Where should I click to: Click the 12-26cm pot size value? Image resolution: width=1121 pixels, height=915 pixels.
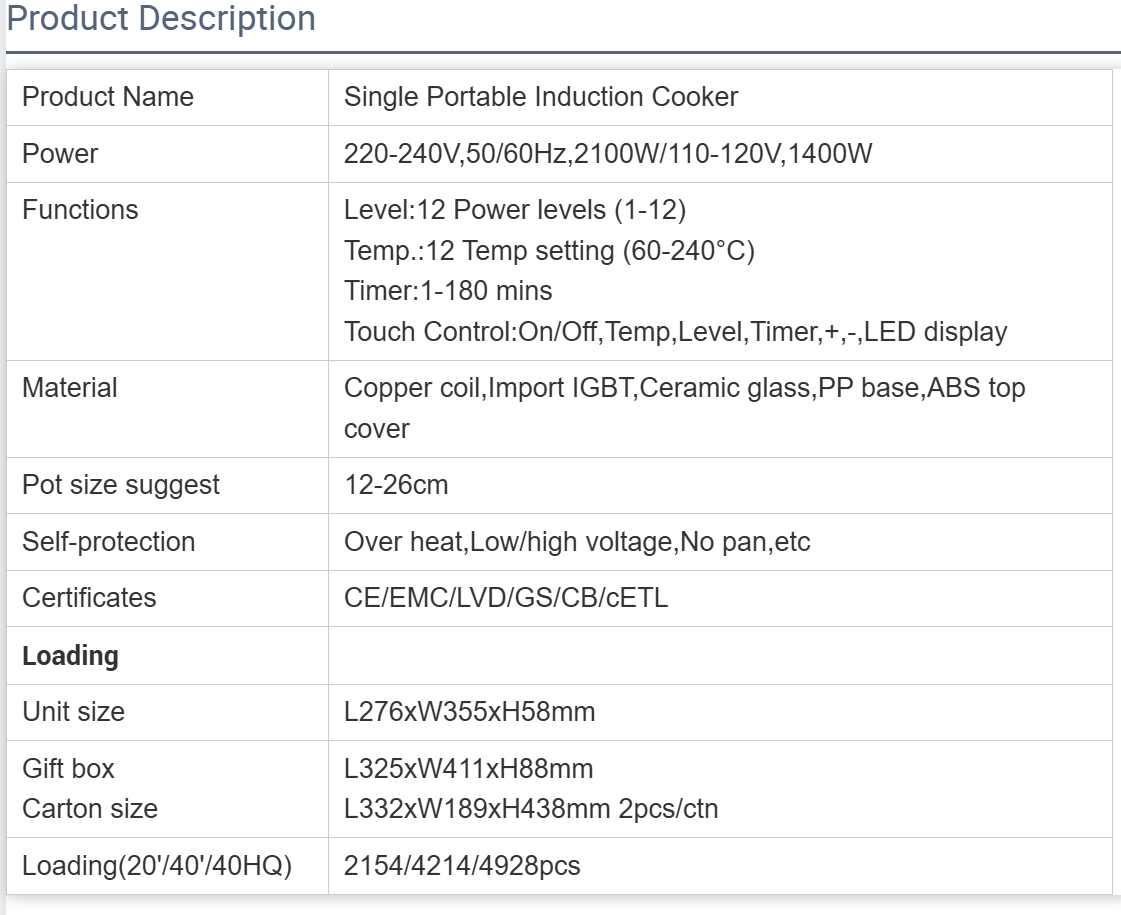(x=396, y=485)
